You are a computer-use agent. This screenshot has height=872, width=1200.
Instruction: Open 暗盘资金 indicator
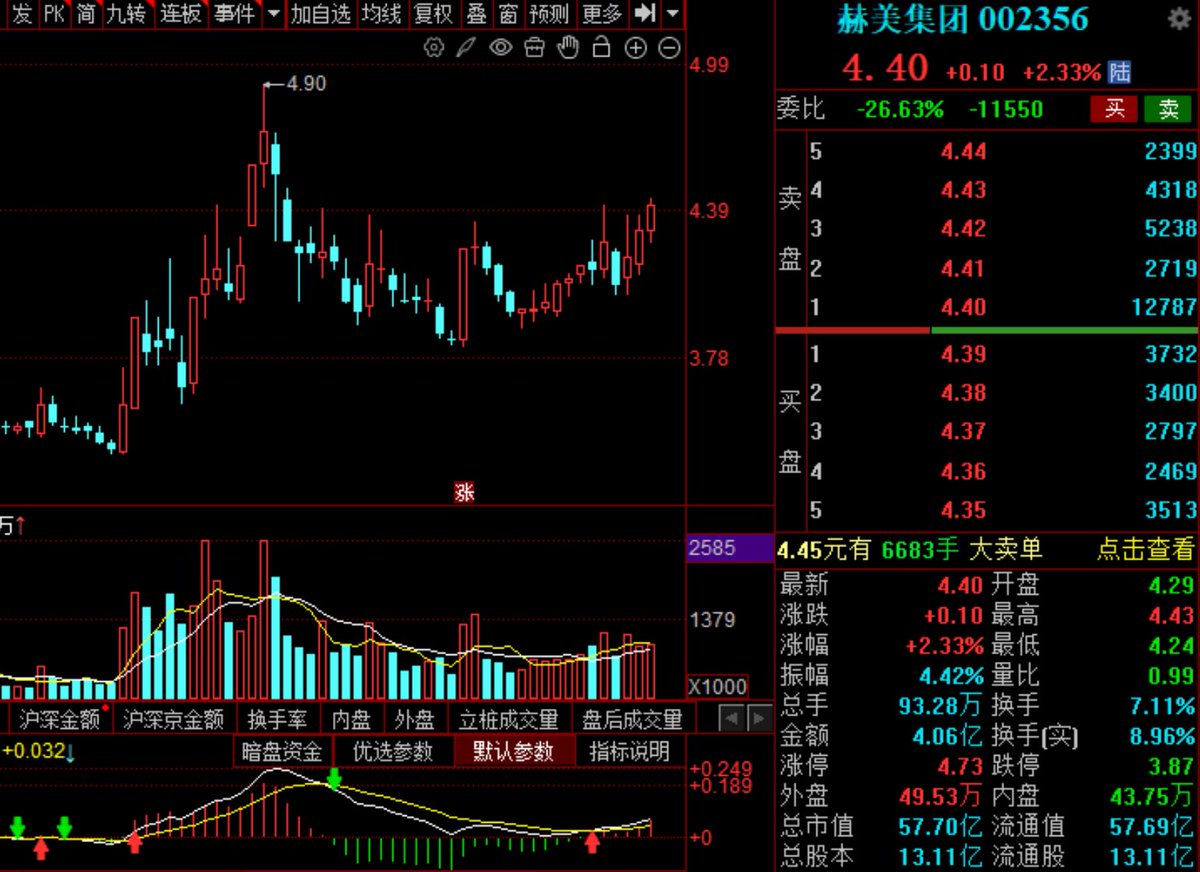point(282,751)
